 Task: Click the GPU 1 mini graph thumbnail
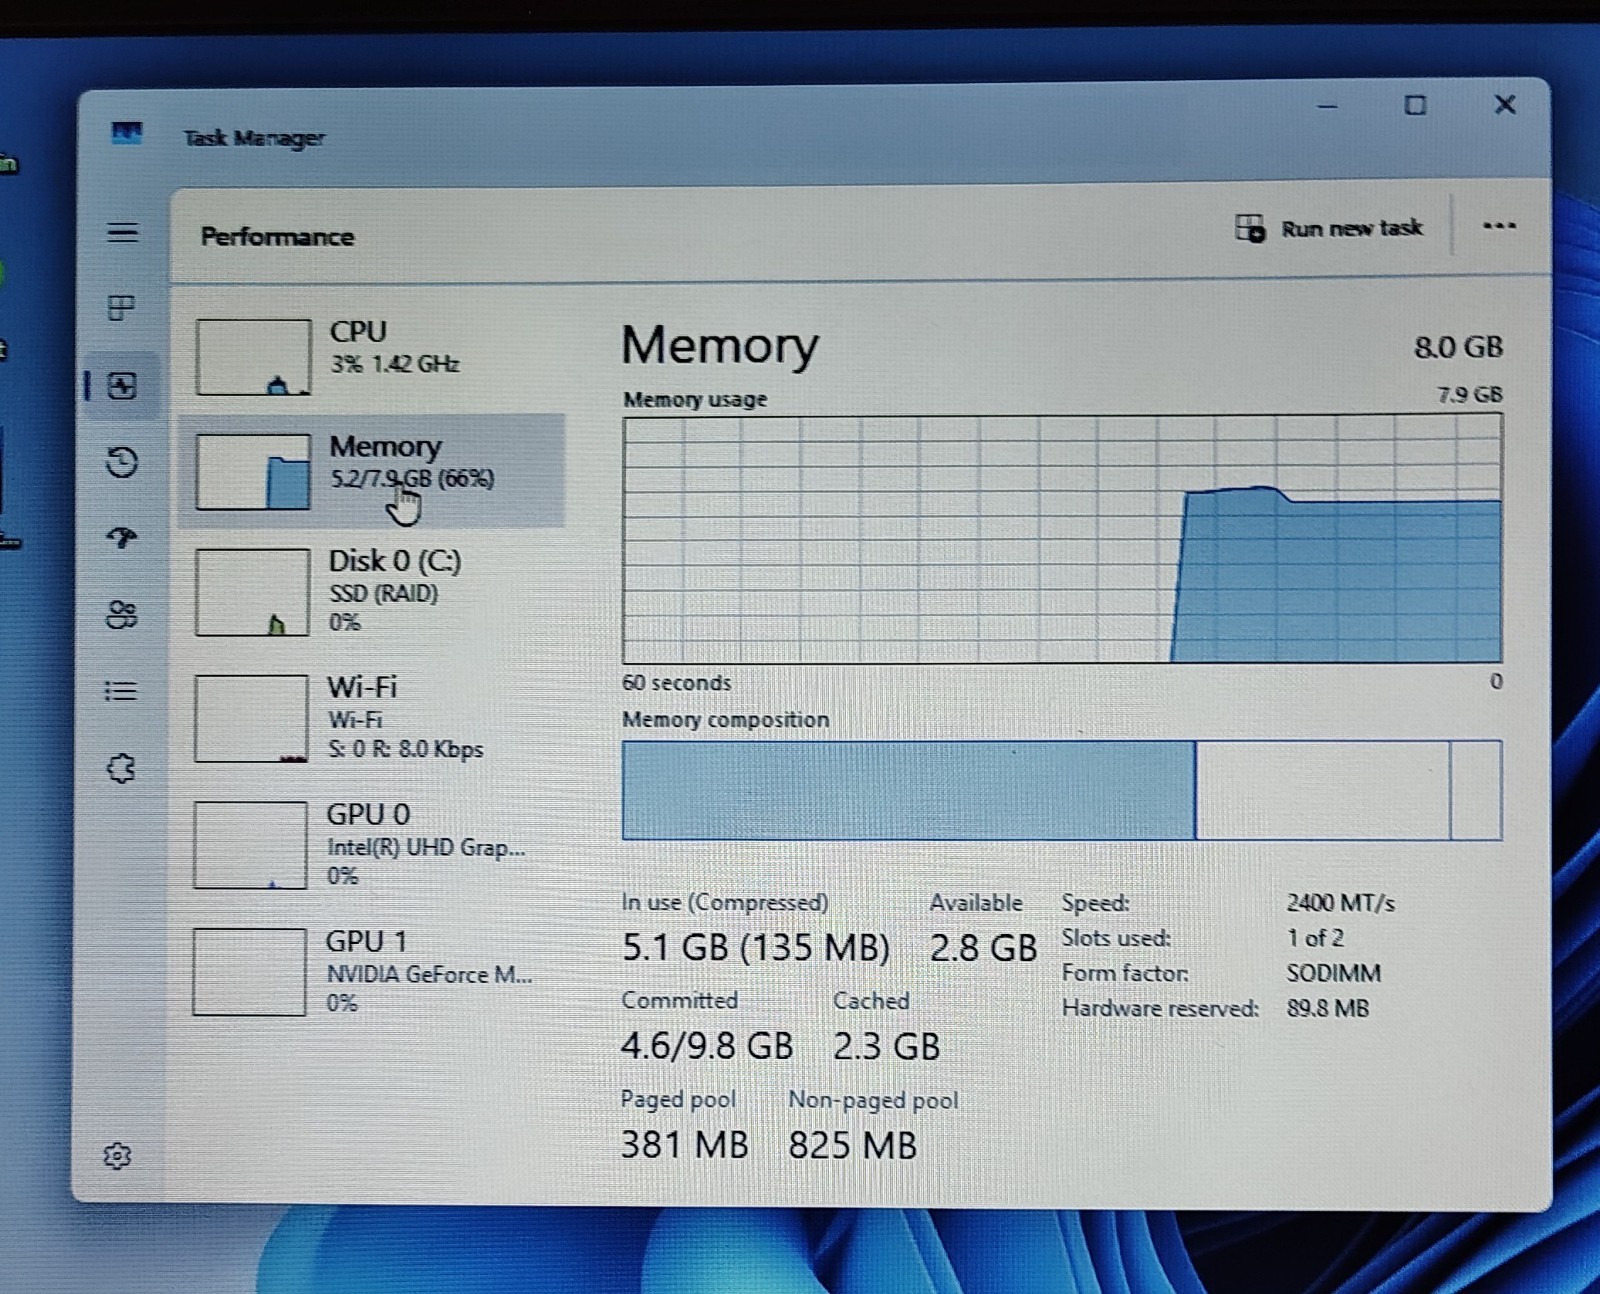coord(249,972)
